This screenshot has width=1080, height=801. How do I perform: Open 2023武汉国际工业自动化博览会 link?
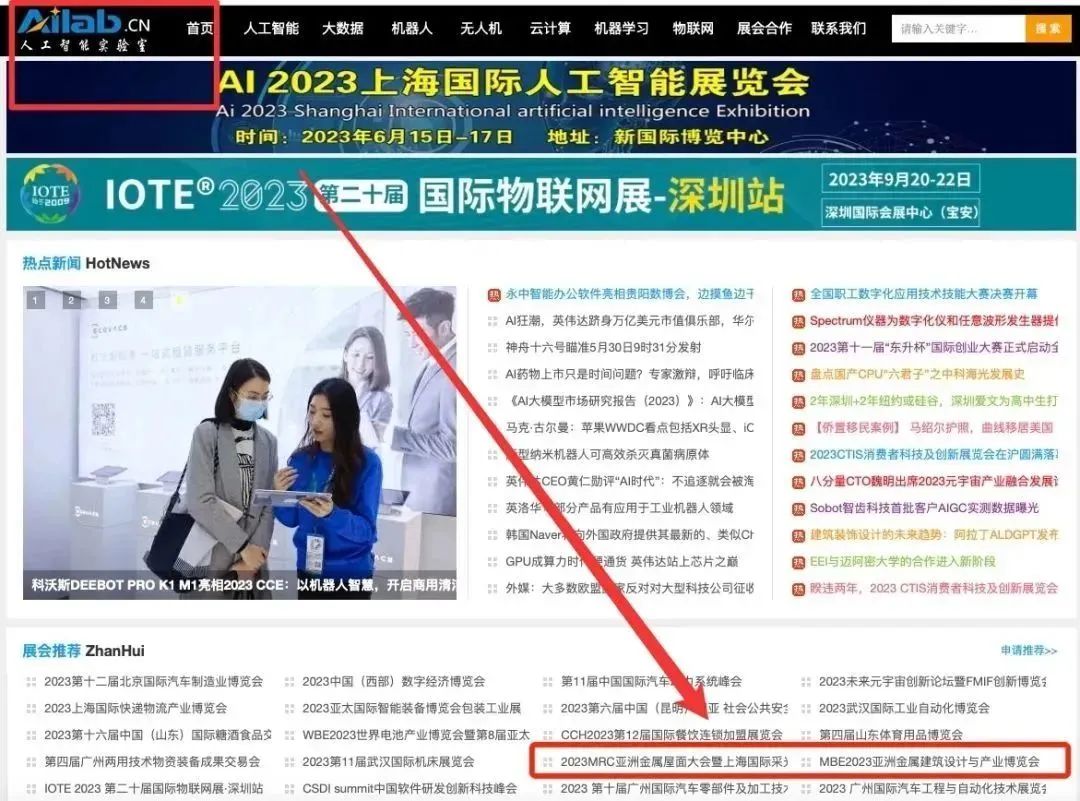[904, 708]
